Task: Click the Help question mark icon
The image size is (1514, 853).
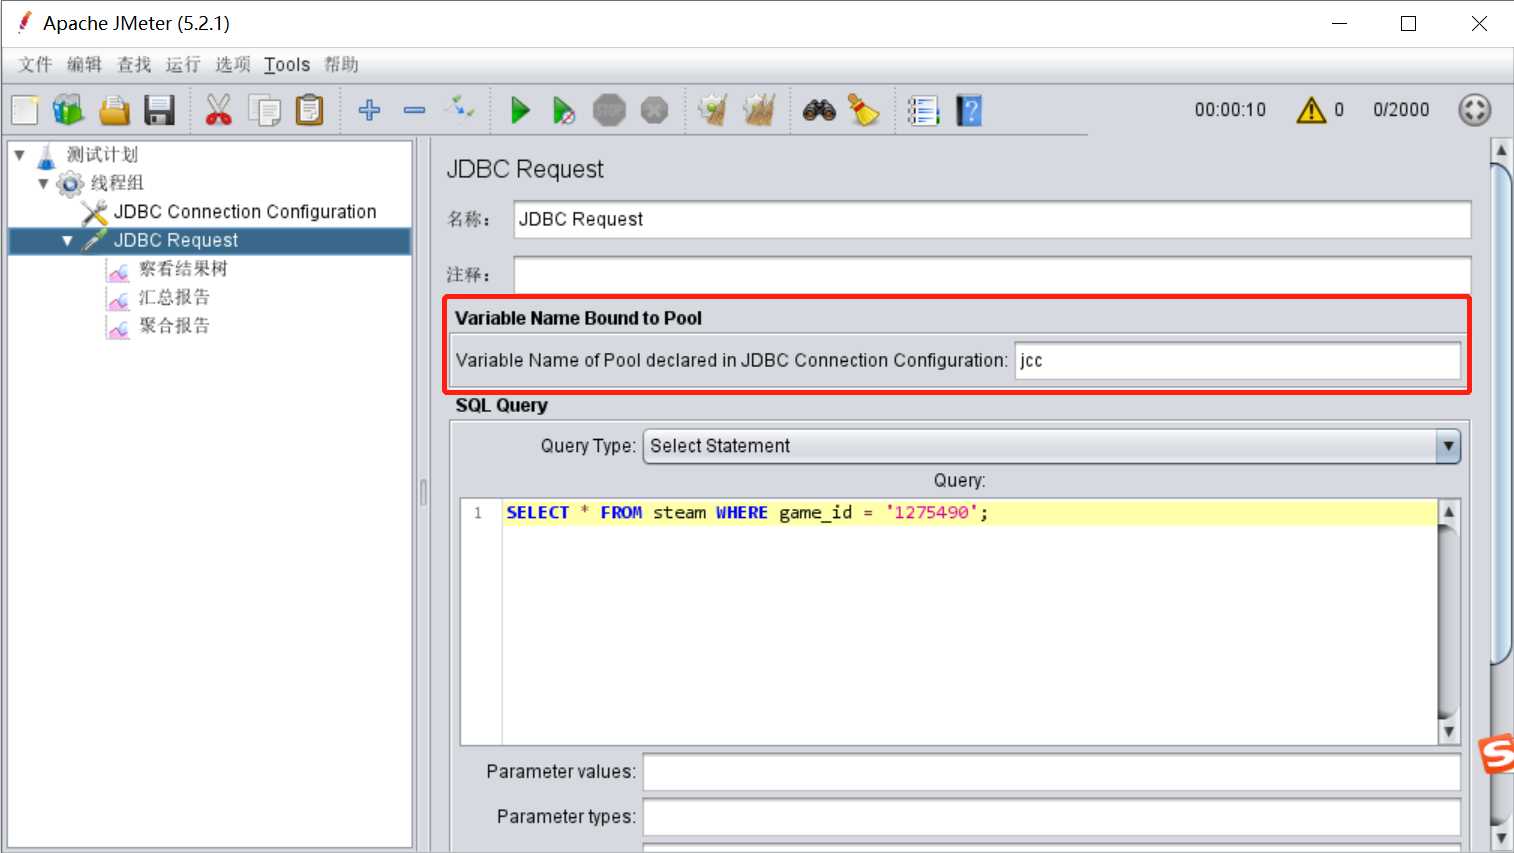Action: point(969,110)
